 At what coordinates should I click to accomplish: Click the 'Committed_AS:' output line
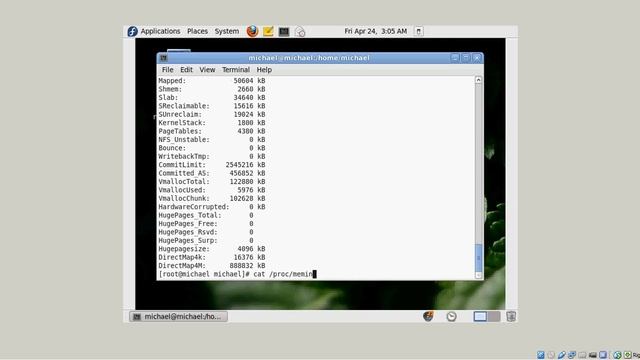click(212, 173)
